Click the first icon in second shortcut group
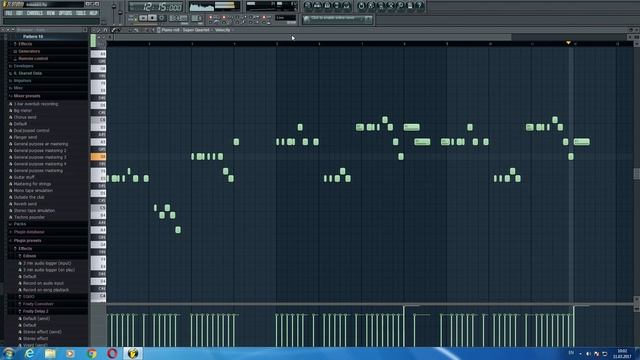 tap(361, 6)
